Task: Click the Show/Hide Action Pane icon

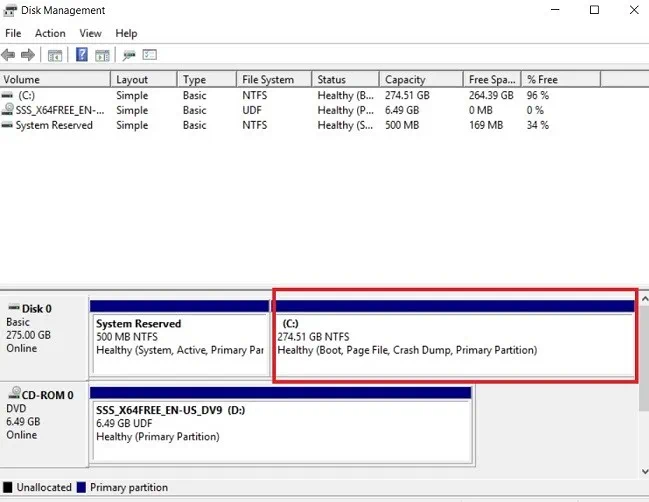Action: pos(104,55)
